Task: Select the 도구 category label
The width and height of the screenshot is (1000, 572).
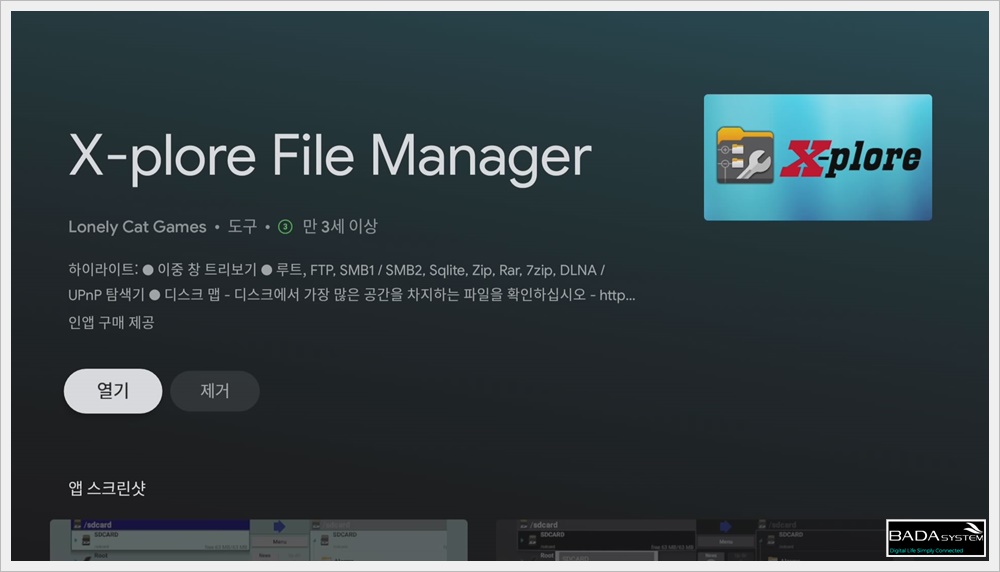Action: (242, 226)
